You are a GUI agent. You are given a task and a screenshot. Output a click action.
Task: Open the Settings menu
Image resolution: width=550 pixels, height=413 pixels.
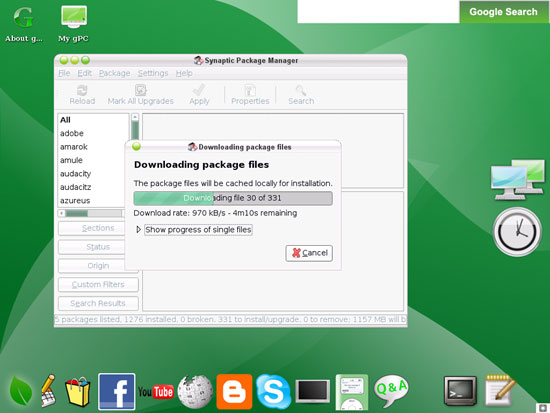pyautogui.click(x=153, y=73)
